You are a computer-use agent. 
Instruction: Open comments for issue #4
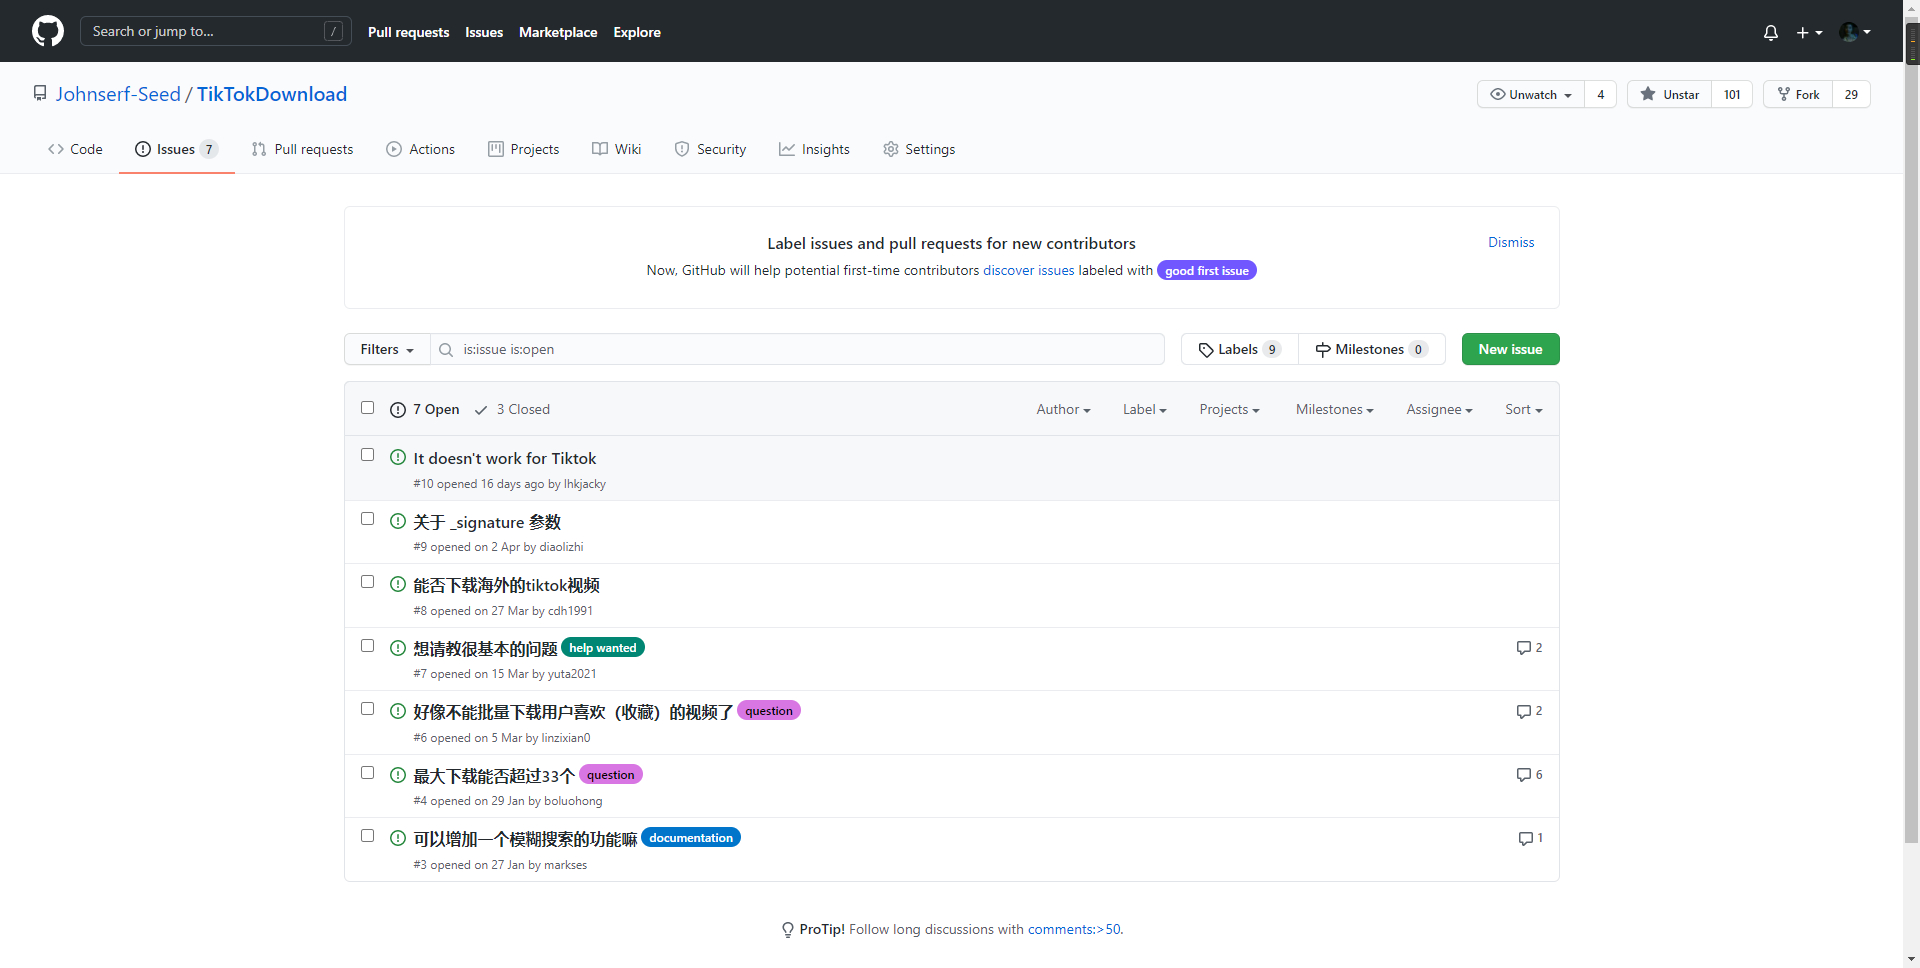click(x=1529, y=775)
